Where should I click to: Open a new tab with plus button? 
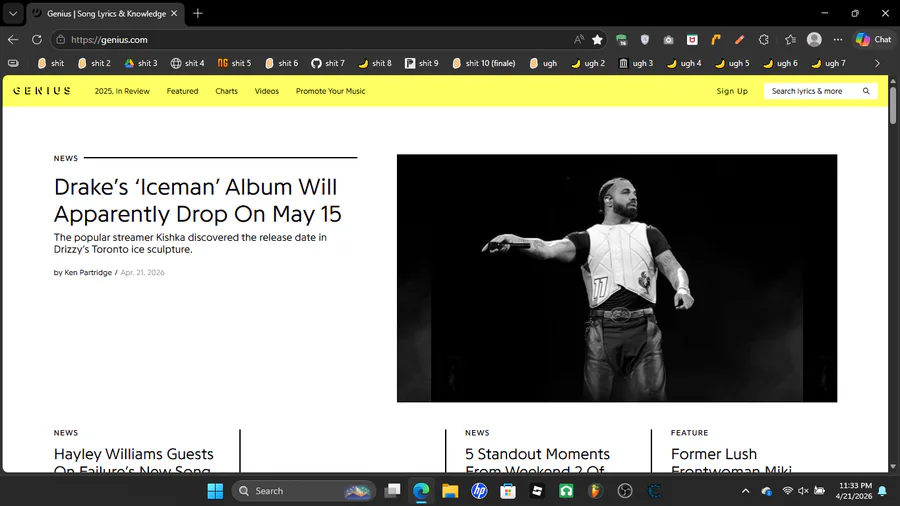[x=198, y=13]
